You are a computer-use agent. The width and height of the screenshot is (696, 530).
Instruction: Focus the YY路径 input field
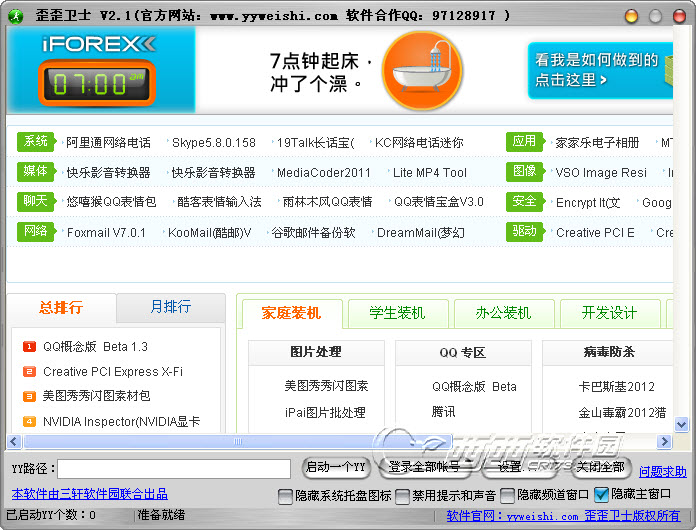[x=174, y=469]
